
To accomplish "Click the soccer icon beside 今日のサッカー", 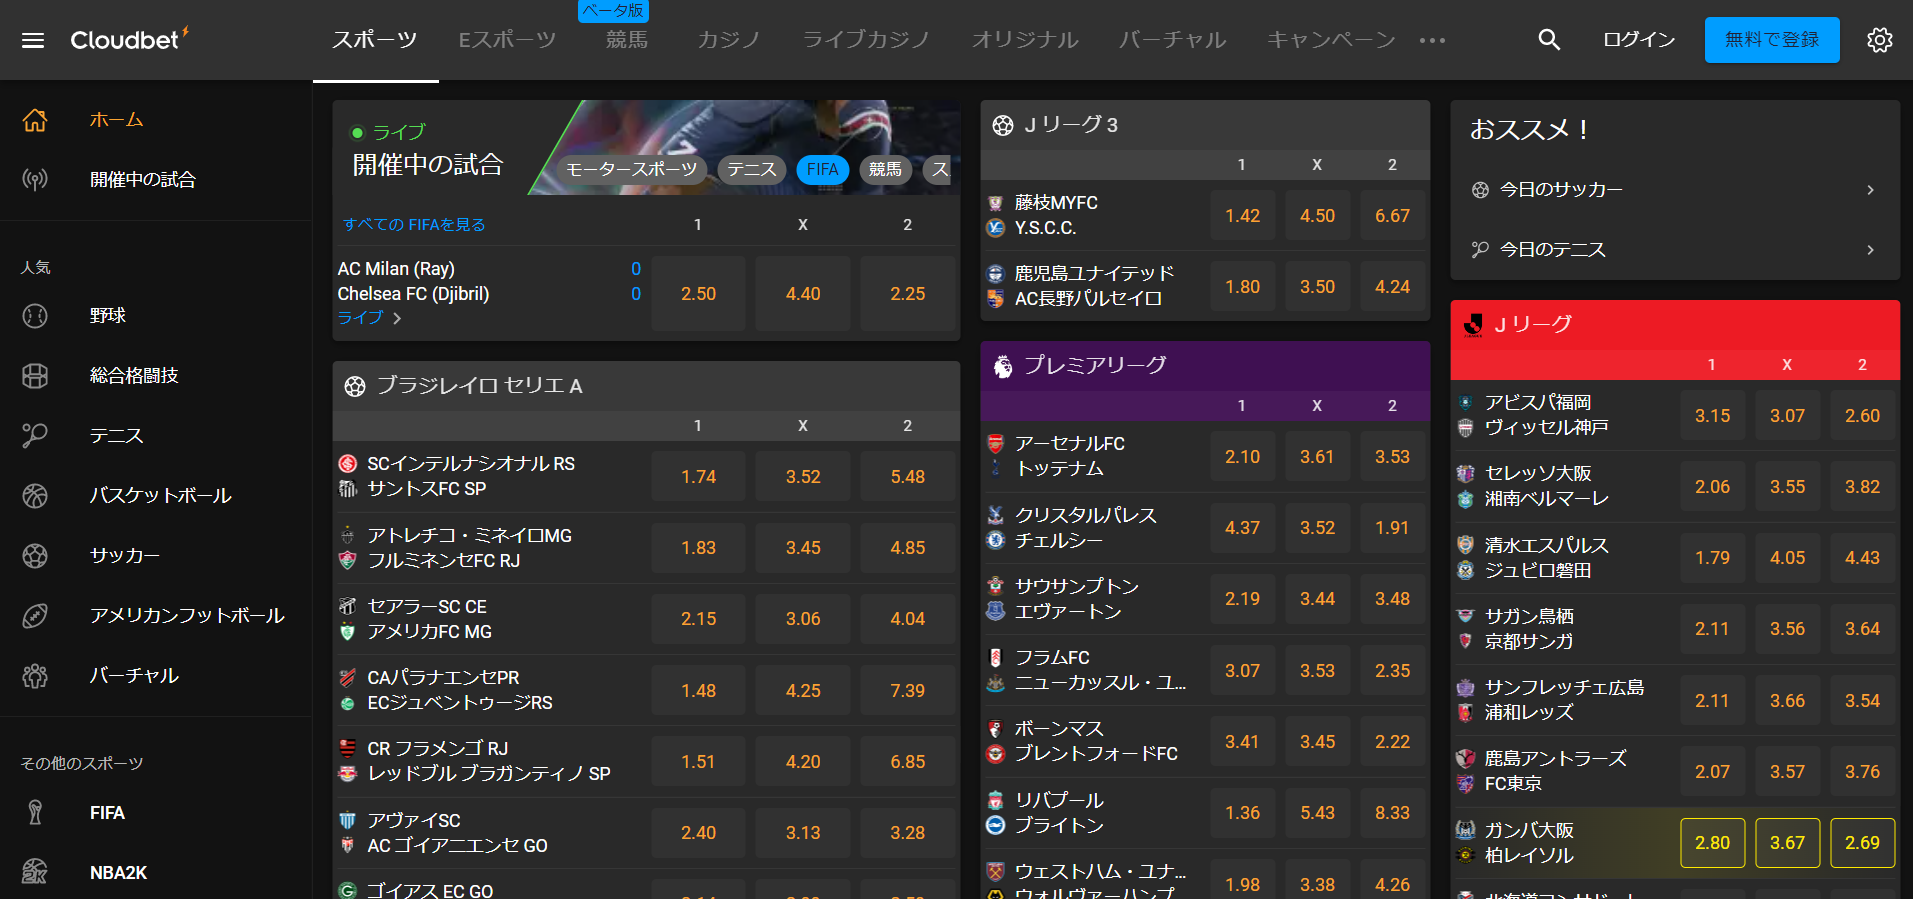I will click(x=1481, y=190).
